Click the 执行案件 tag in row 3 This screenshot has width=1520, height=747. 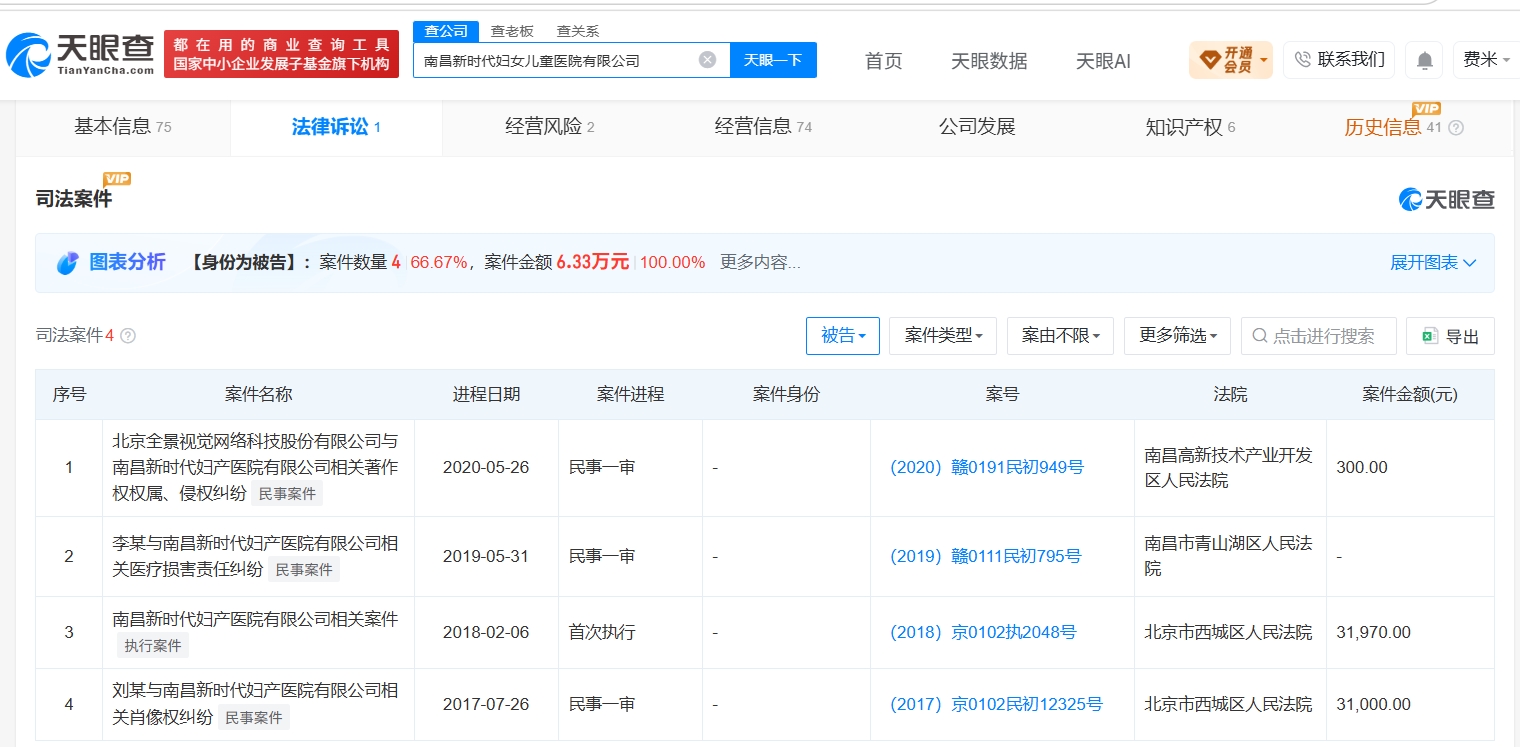click(153, 646)
